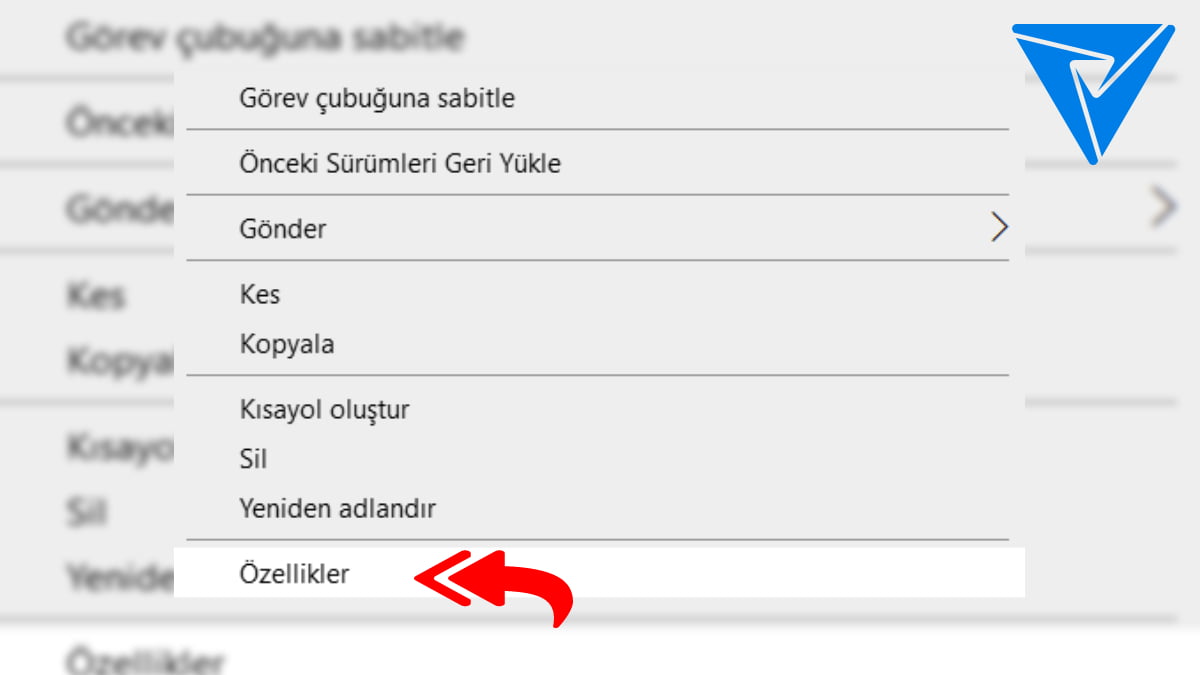Viewport: 1200px width, 675px height.
Task: Click the blurred partial Kopya text on left
Action: (x=120, y=360)
